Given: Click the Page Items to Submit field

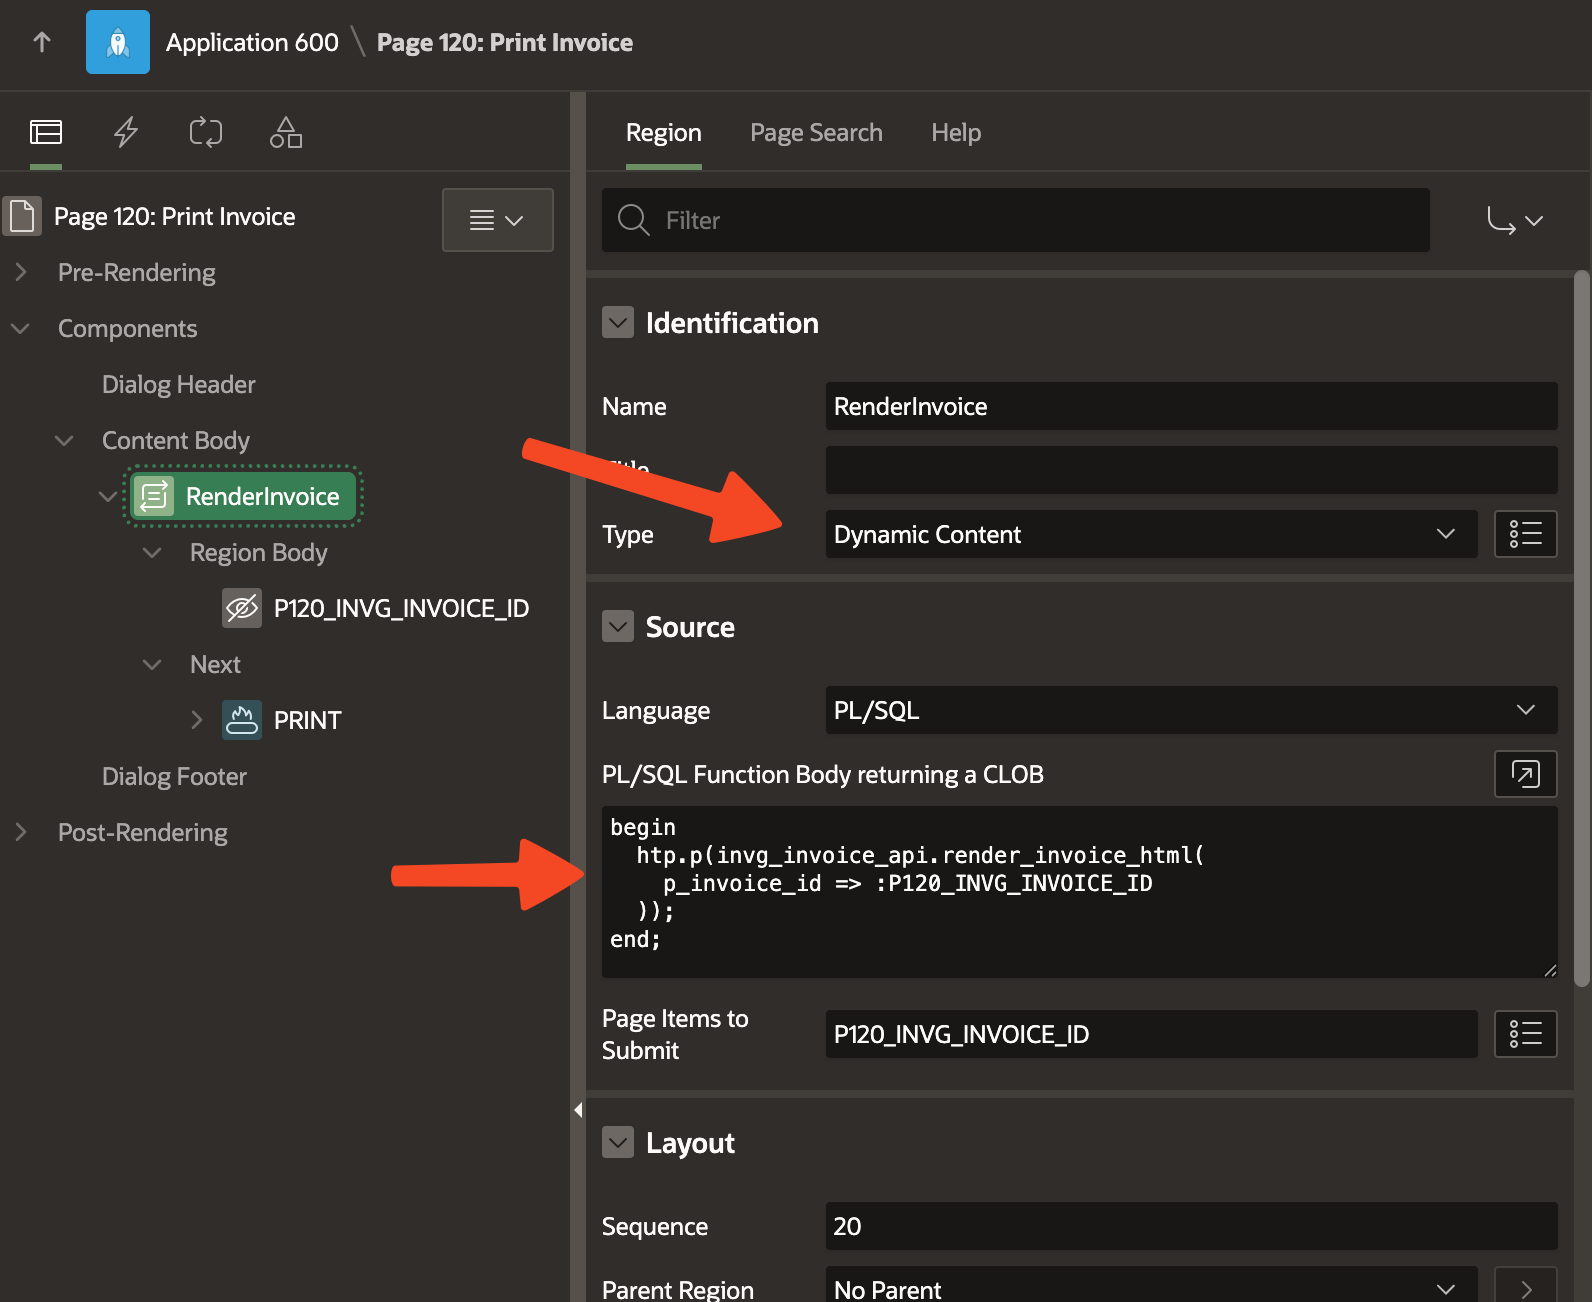Looking at the screenshot, I should (x=1151, y=1034).
